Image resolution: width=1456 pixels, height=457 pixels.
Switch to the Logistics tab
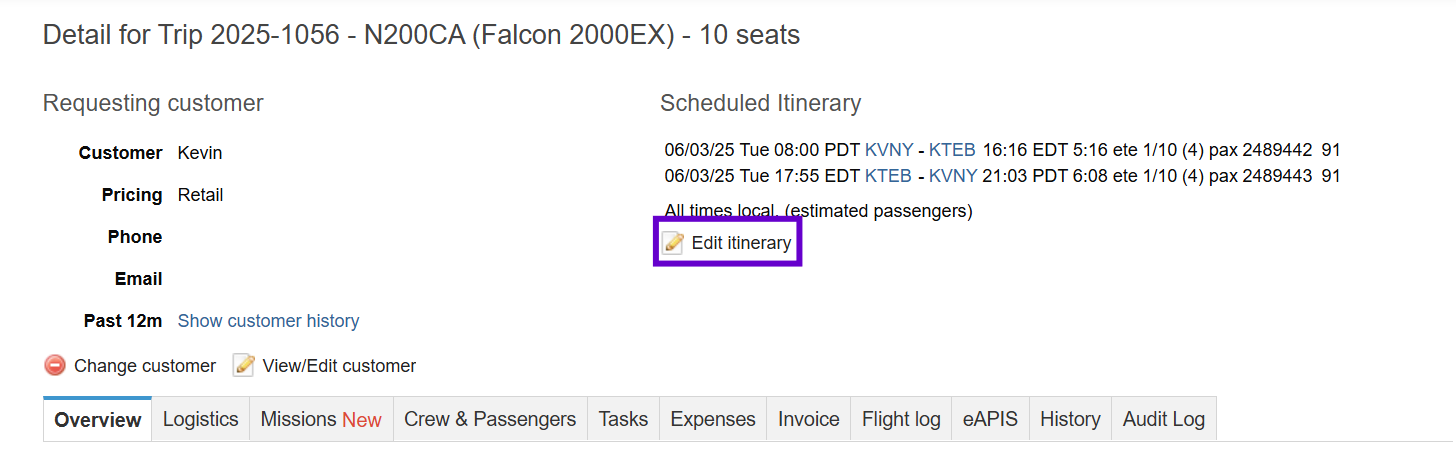click(x=201, y=419)
